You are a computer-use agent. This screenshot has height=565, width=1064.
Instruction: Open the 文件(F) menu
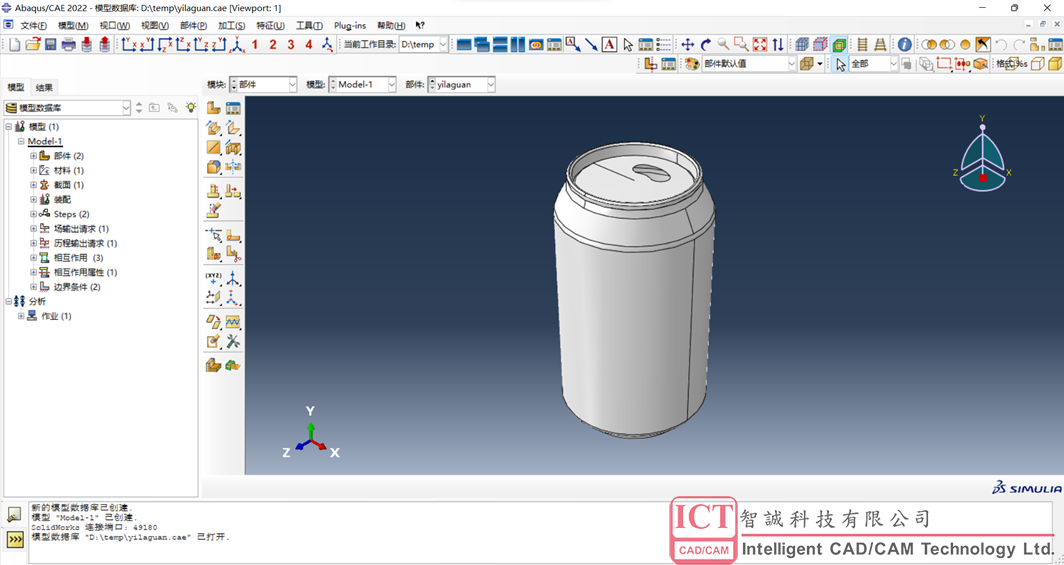33,26
